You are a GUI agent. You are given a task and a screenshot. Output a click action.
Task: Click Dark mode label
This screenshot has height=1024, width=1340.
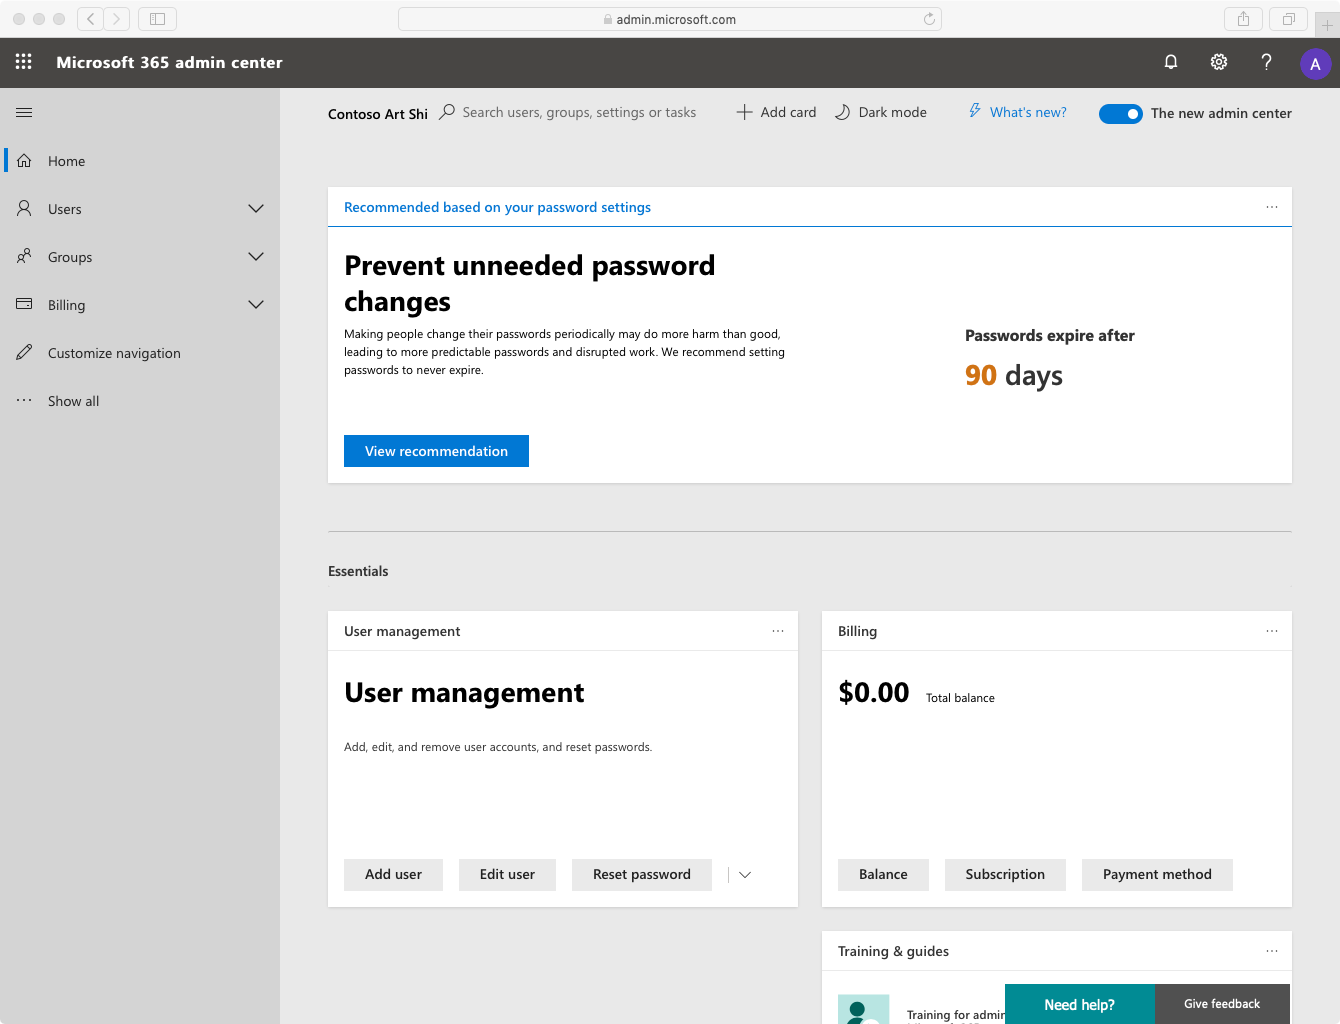tap(892, 112)
